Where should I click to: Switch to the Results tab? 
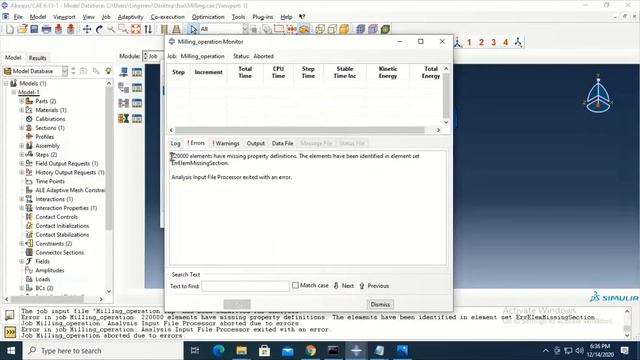click(38, 58)
